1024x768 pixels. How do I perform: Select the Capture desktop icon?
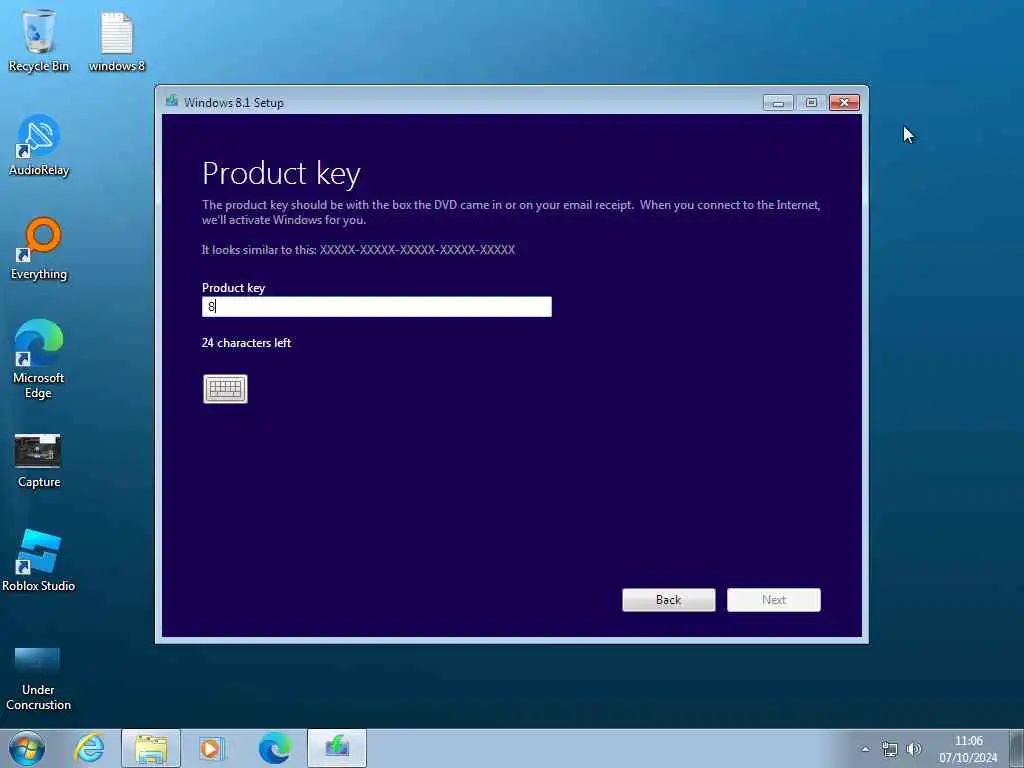click(39, 460)
